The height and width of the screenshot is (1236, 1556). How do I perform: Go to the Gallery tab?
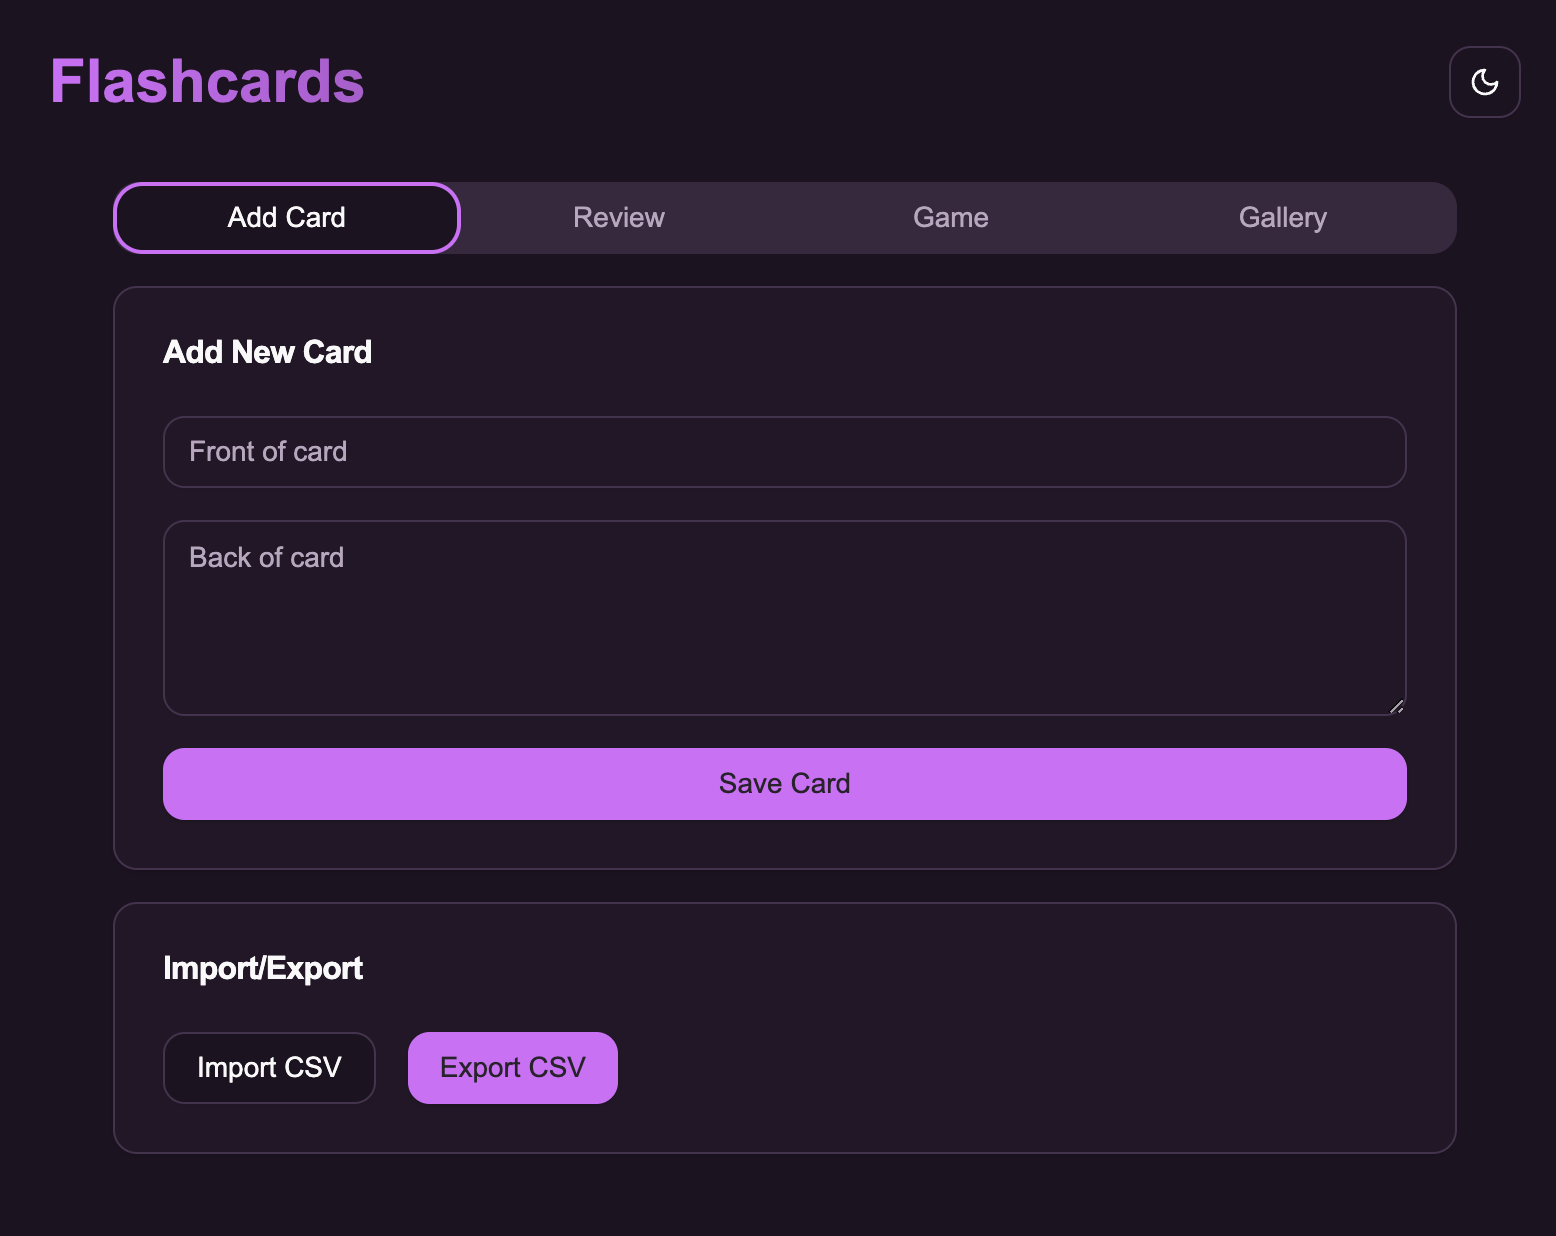(1282, 218)
